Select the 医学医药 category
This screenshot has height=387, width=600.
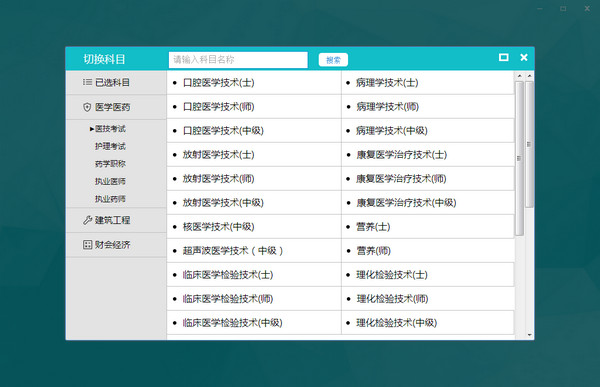(116, 107)
